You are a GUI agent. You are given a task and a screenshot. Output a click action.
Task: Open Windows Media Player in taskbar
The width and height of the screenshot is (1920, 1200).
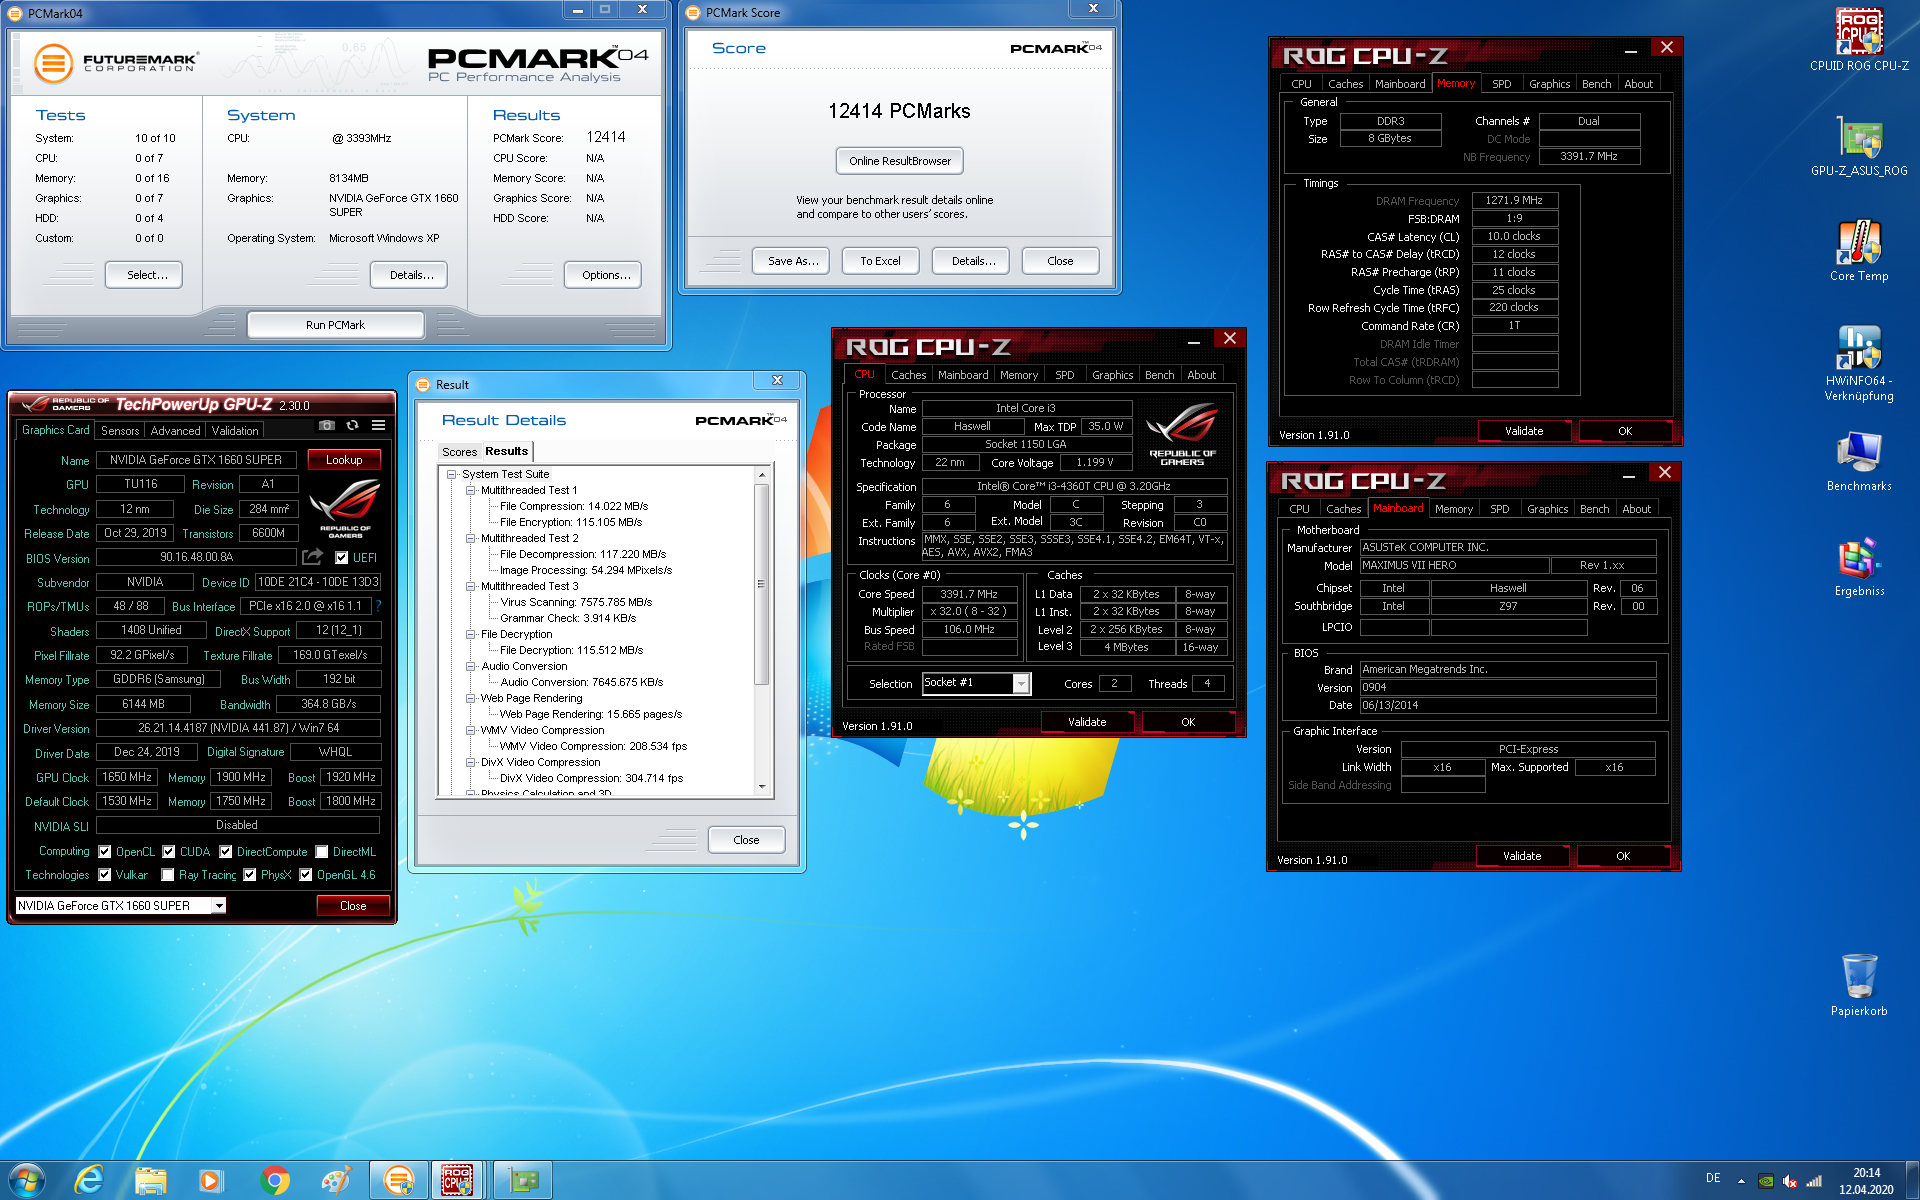point(211,1180)
